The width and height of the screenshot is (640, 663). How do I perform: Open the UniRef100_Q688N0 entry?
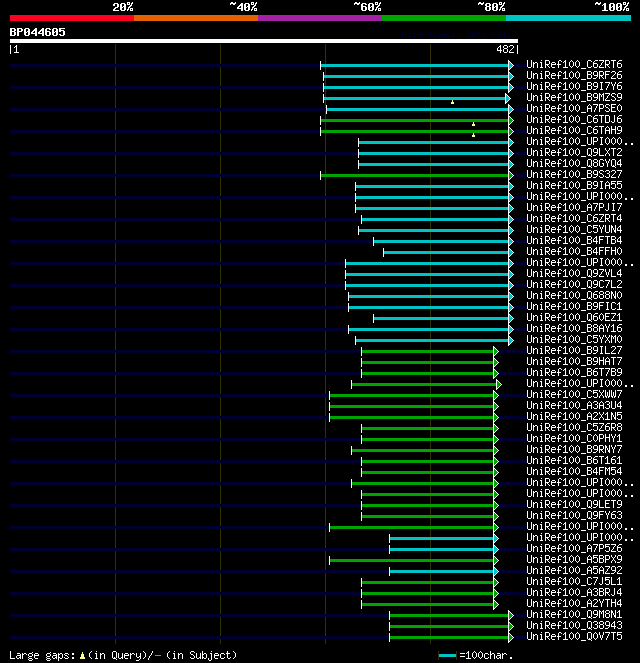tap(574, 295)
